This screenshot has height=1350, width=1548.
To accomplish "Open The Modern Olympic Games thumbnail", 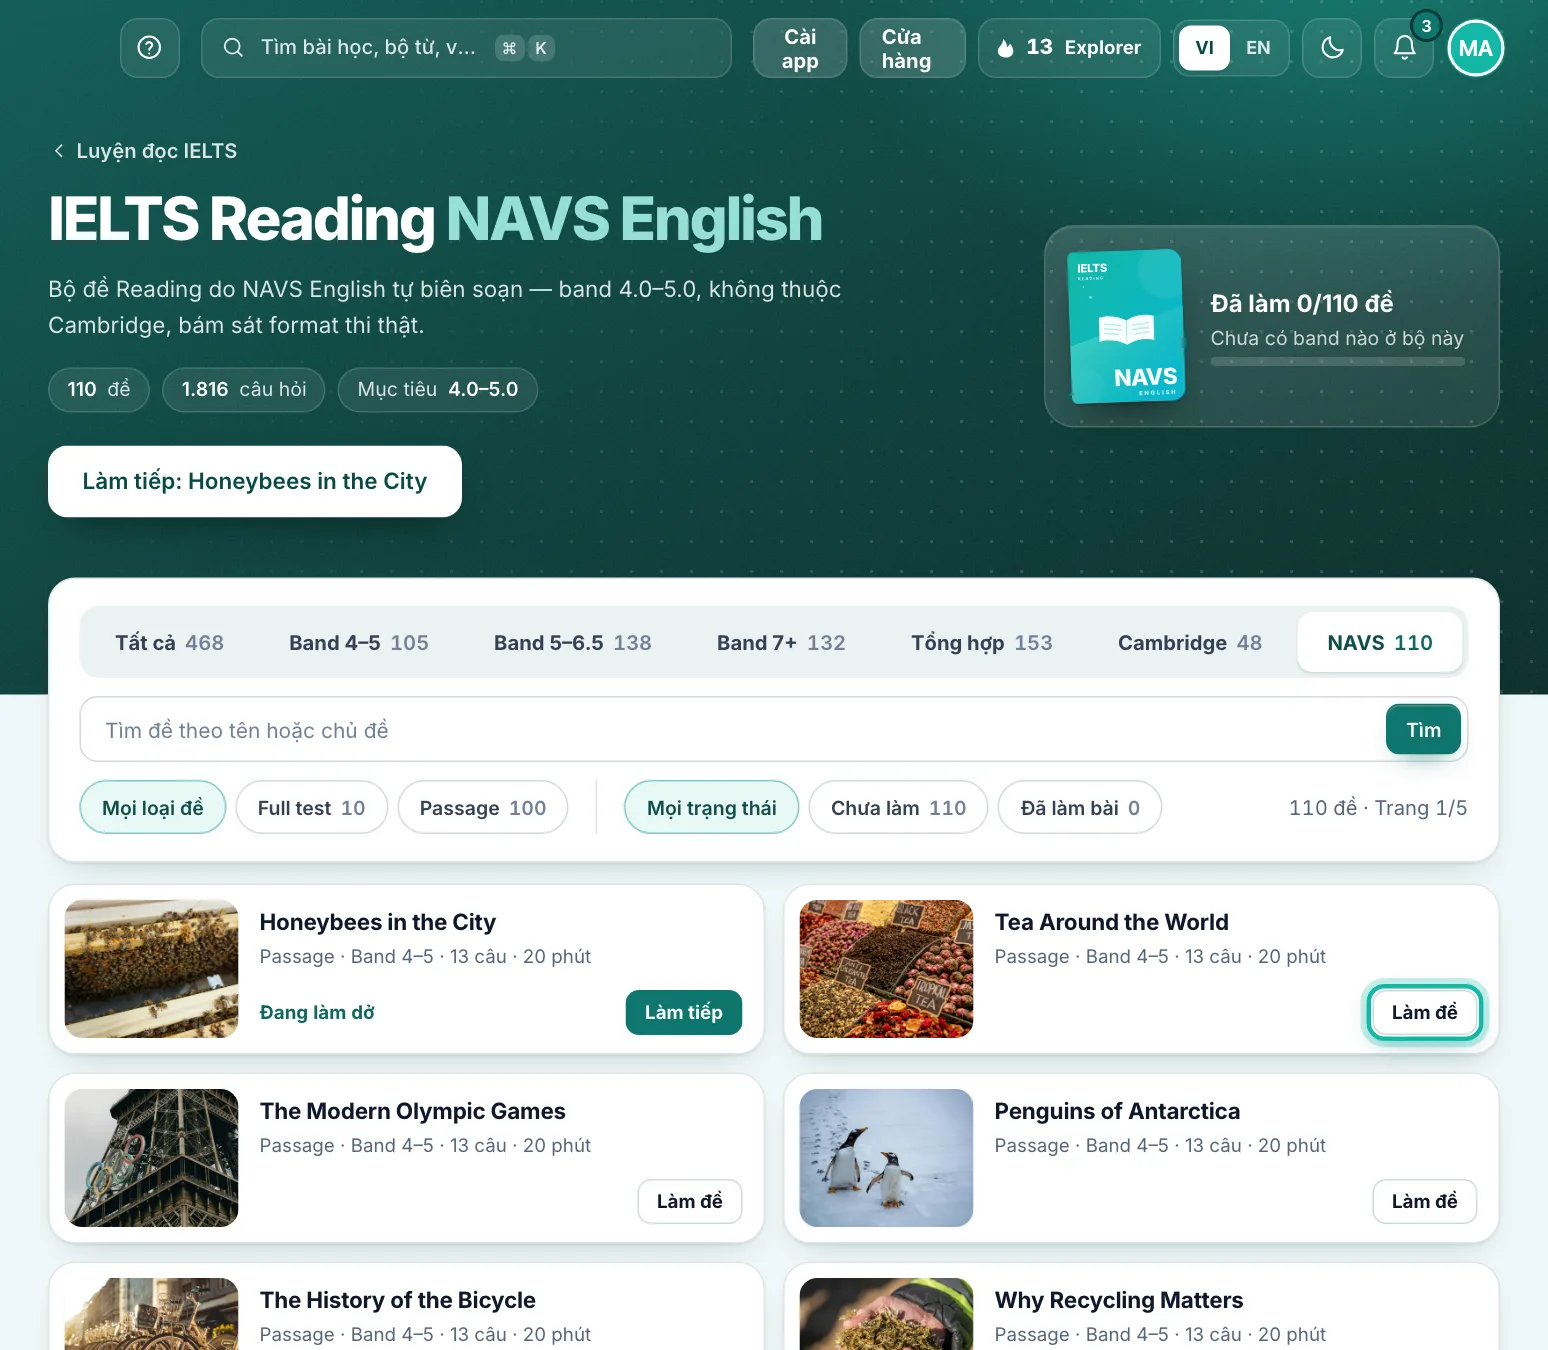I will (x=152, y=1158).
